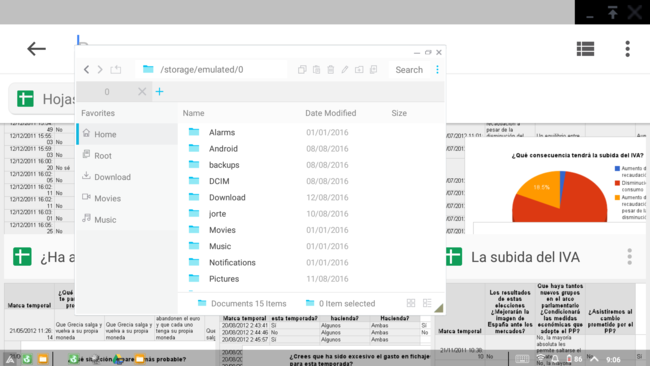650x366 pixels.
Task: Click the copy icon in file manager toolbar
Action: point(302,70)
